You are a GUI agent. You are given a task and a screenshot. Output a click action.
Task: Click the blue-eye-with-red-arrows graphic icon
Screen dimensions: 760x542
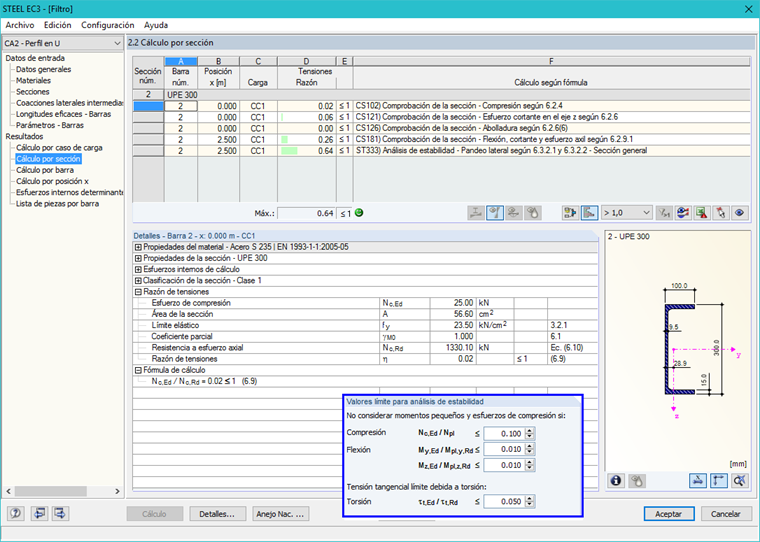click(x=683, y=213)
